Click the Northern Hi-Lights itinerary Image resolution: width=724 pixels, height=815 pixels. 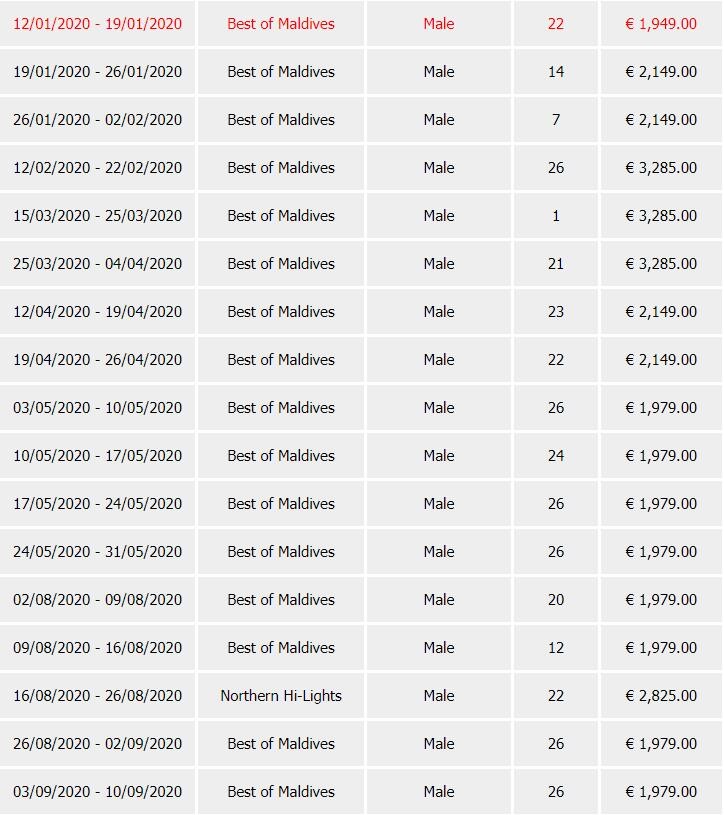[281, 695]
